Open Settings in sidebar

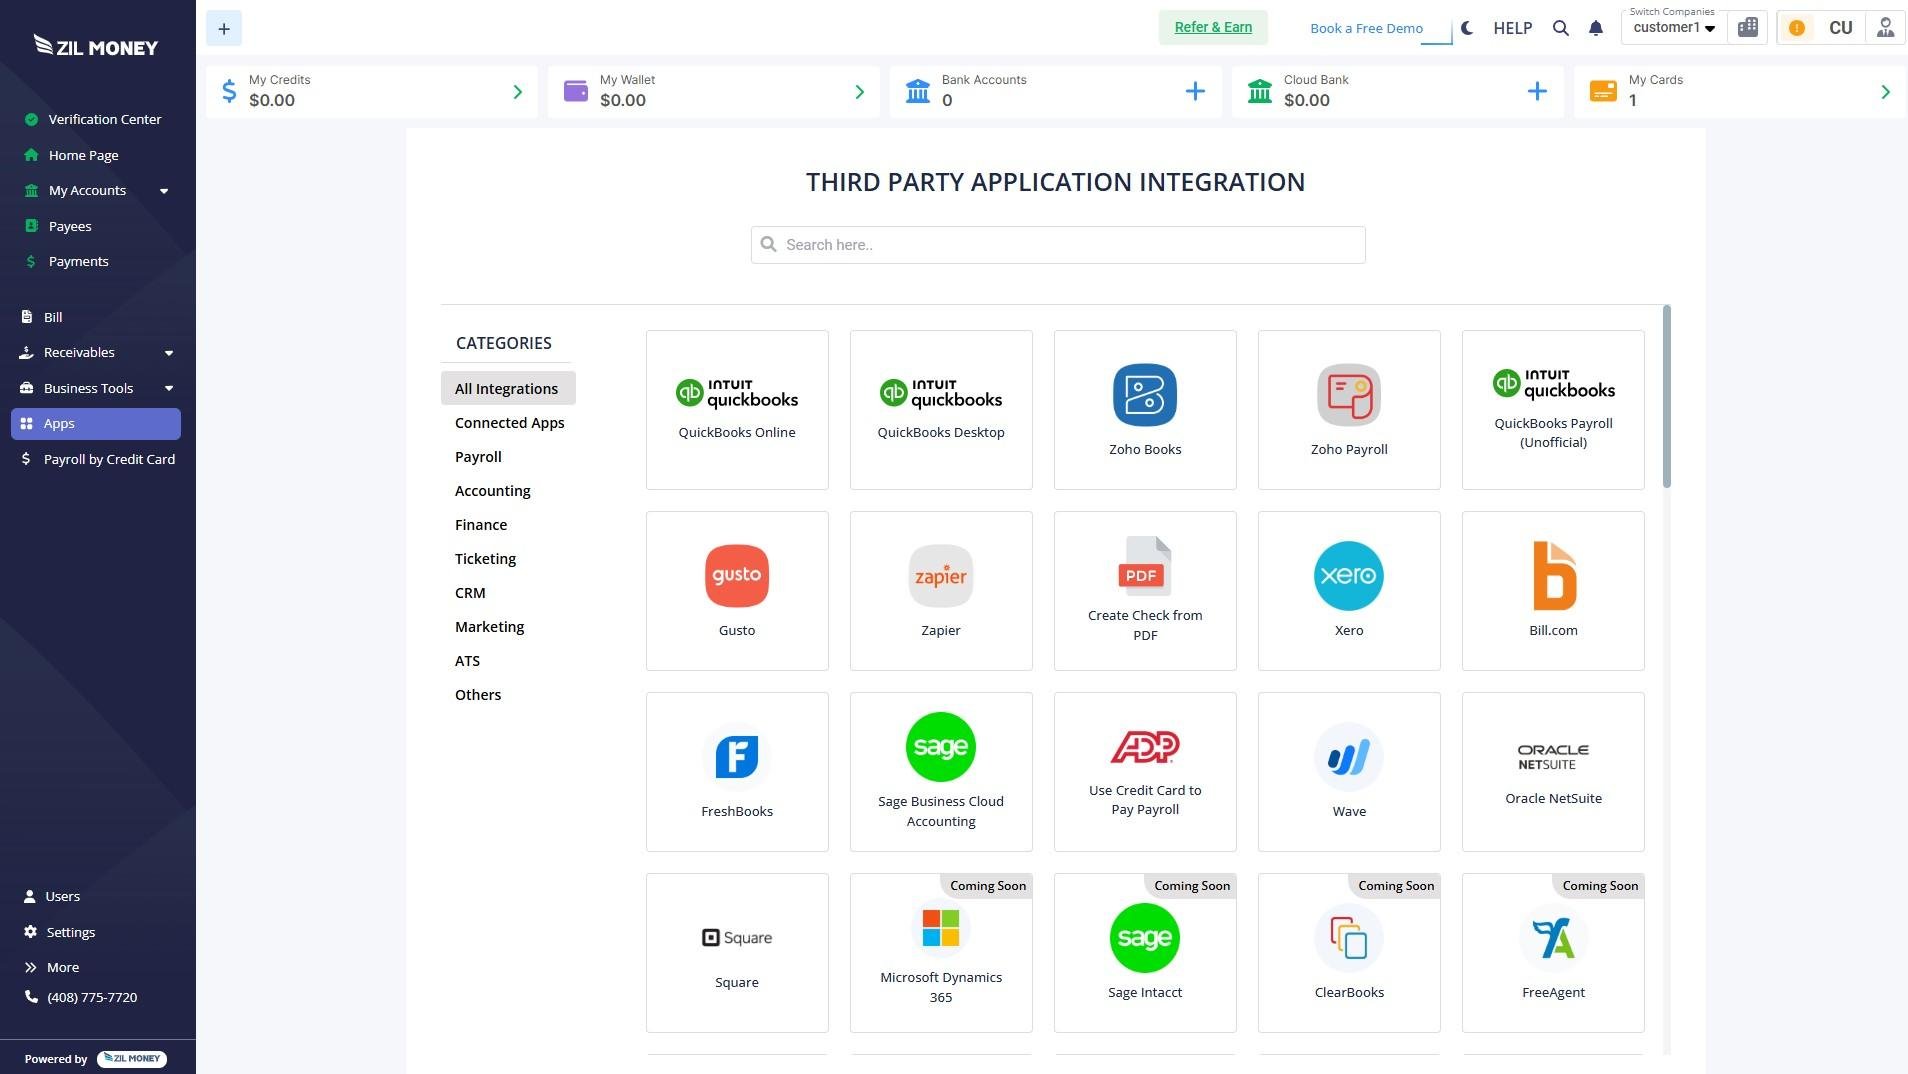[x=60, y=933]
